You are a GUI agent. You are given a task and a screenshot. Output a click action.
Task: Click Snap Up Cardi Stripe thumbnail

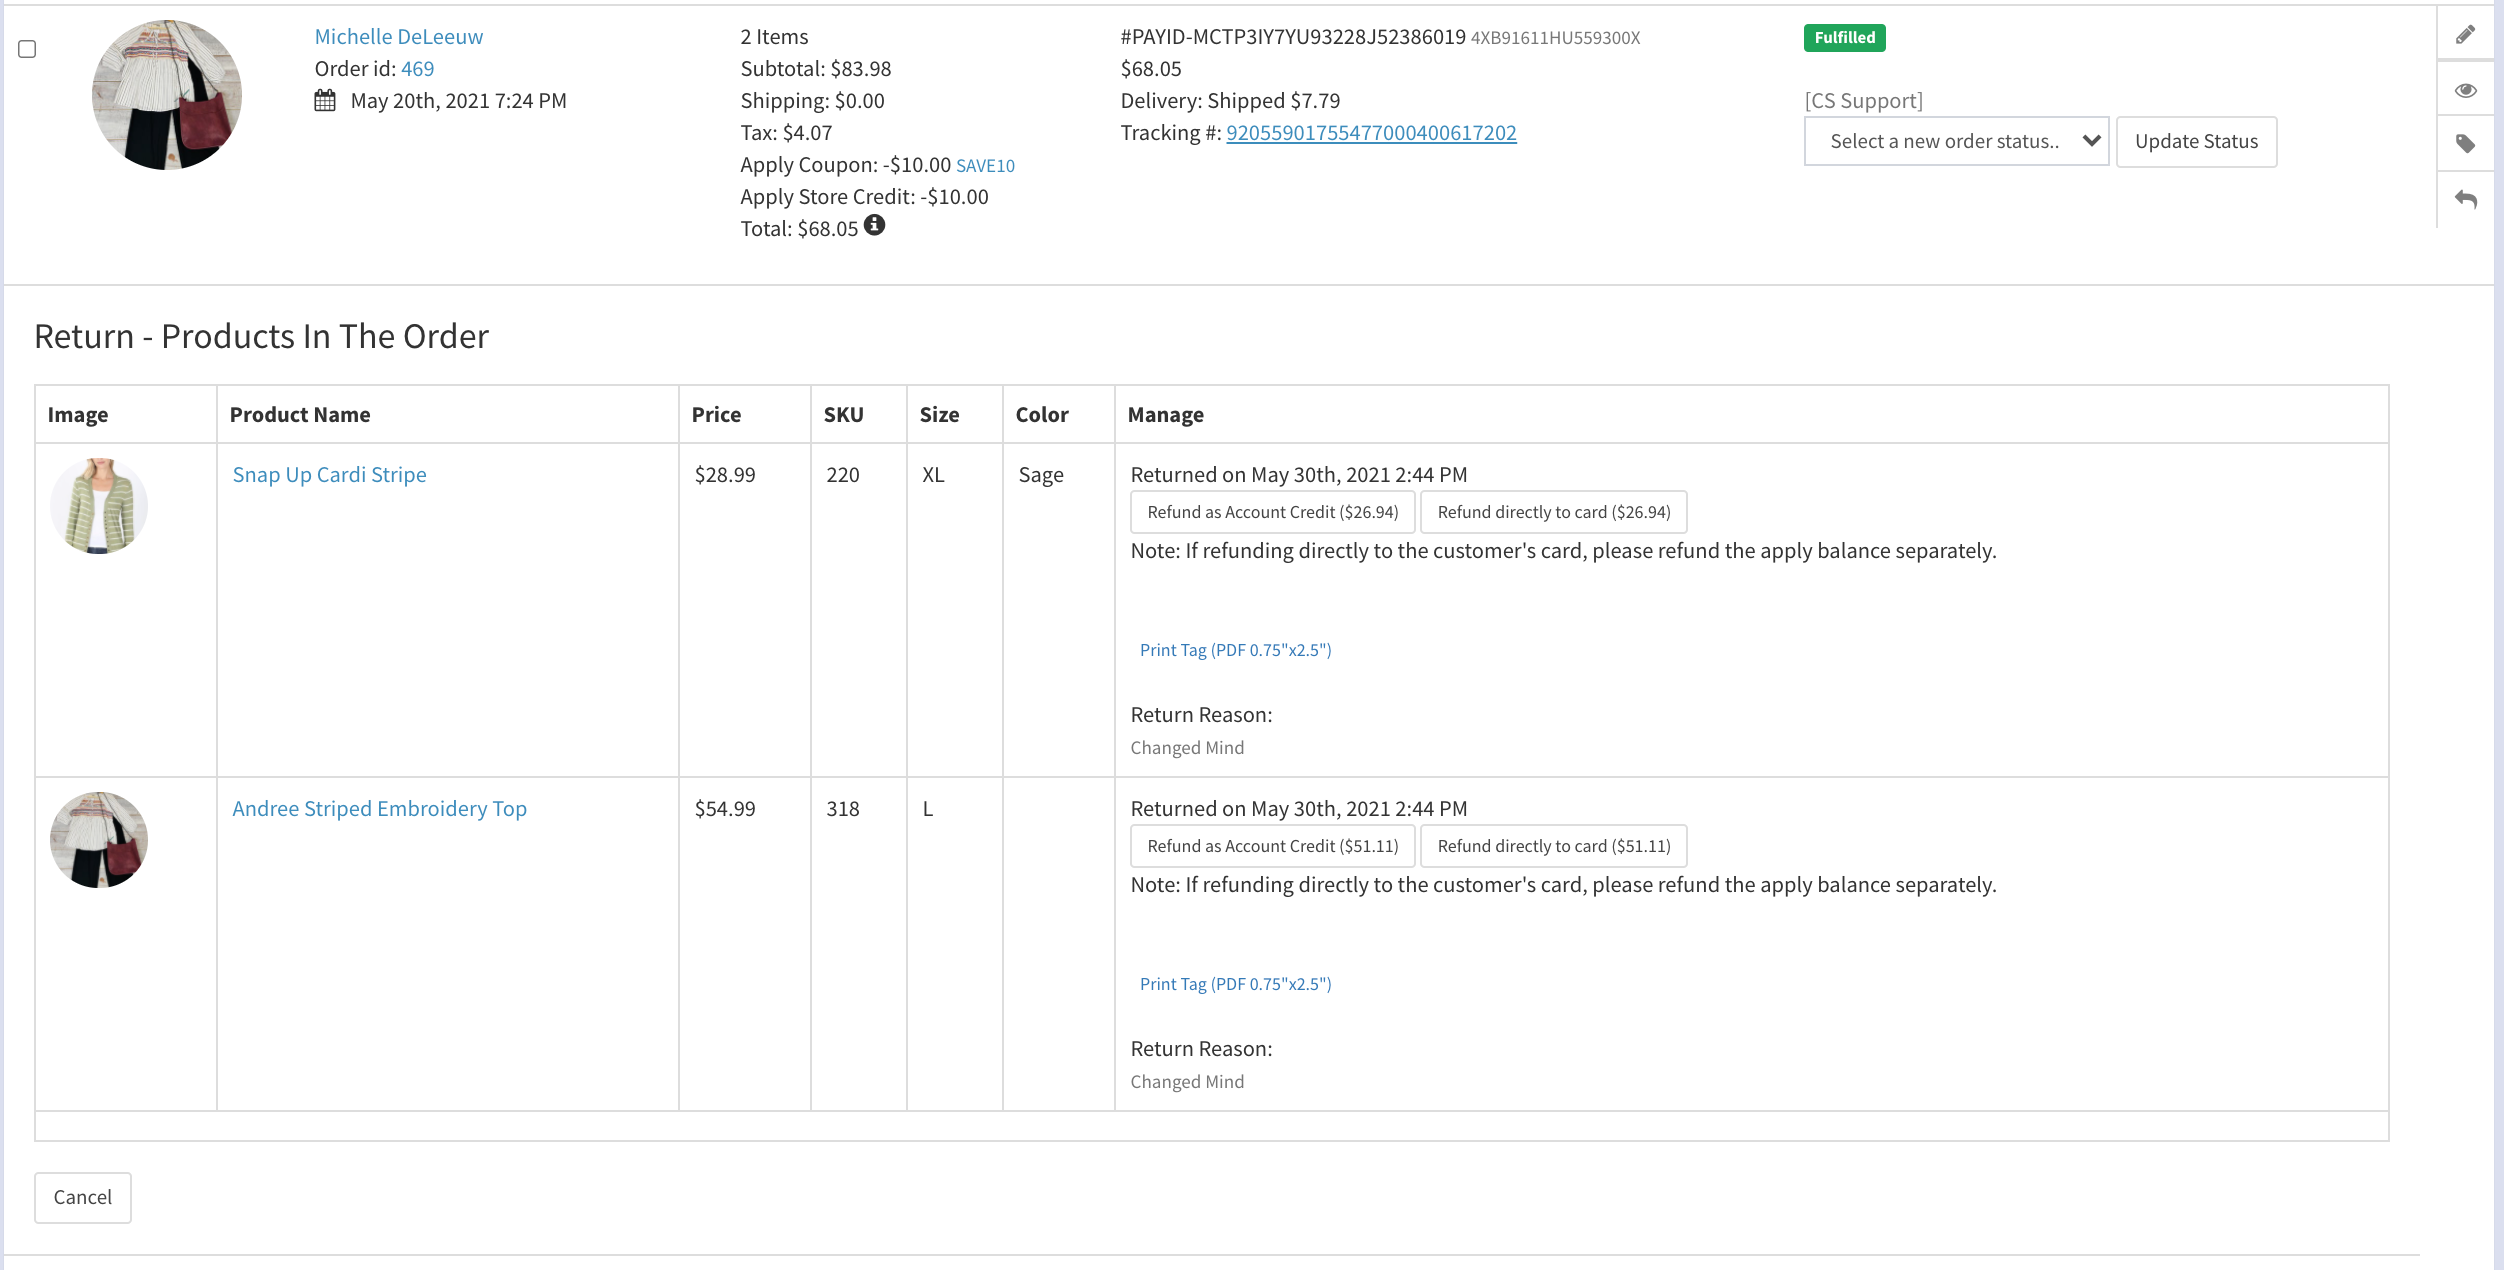pyautogui.click(x=99, y=506)
